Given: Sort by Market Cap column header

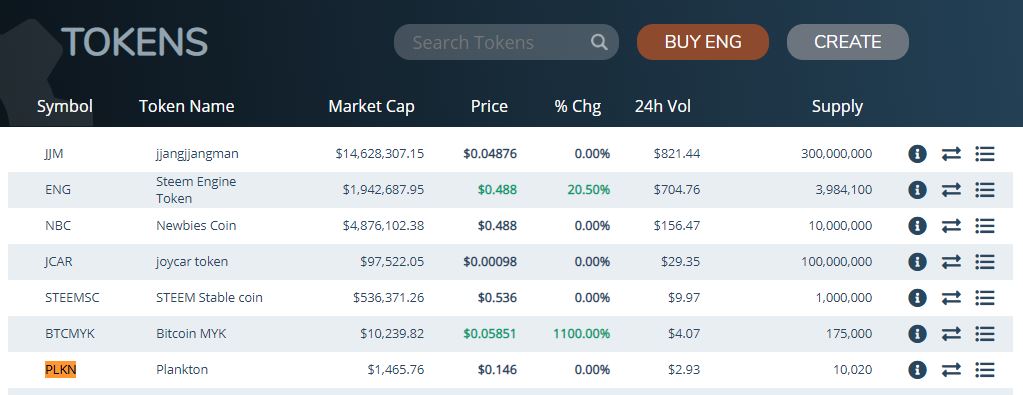Looking at the screenshot, I should (x=371, y=106).
